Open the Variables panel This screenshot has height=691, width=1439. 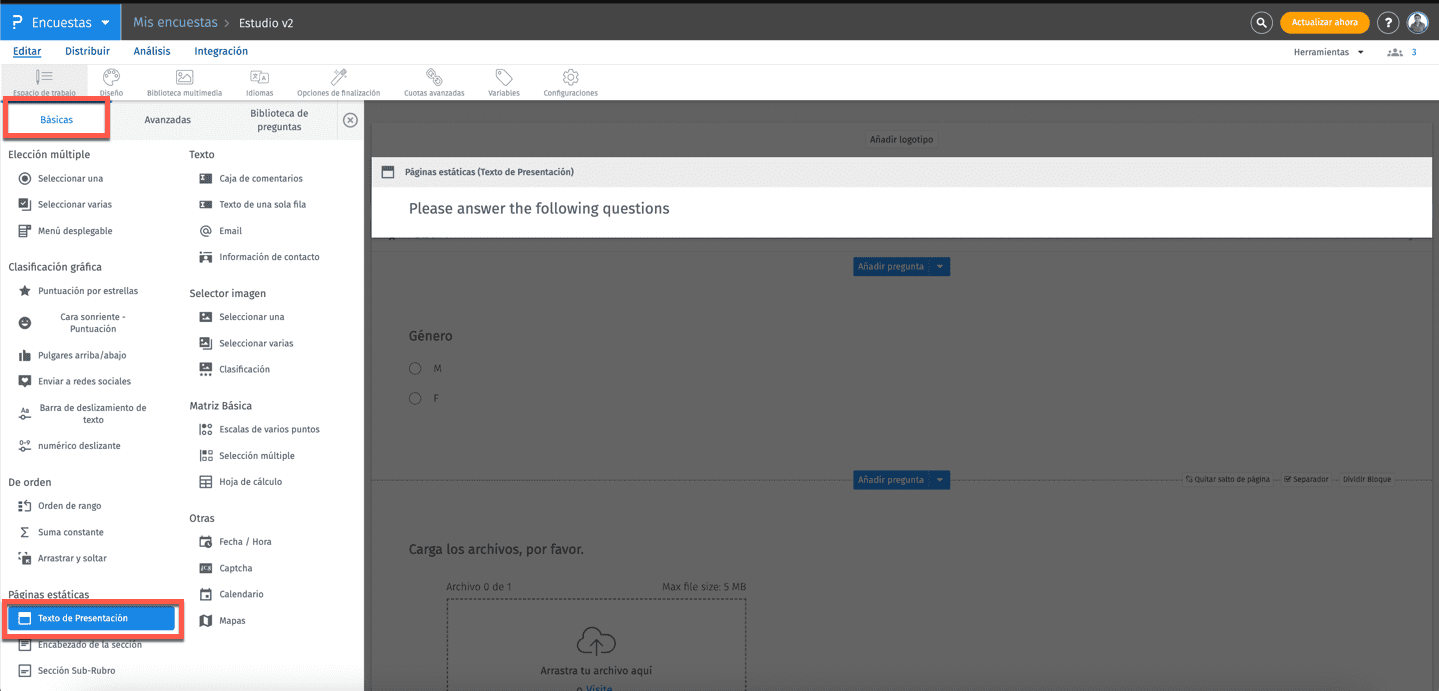(x=504, y=81)
